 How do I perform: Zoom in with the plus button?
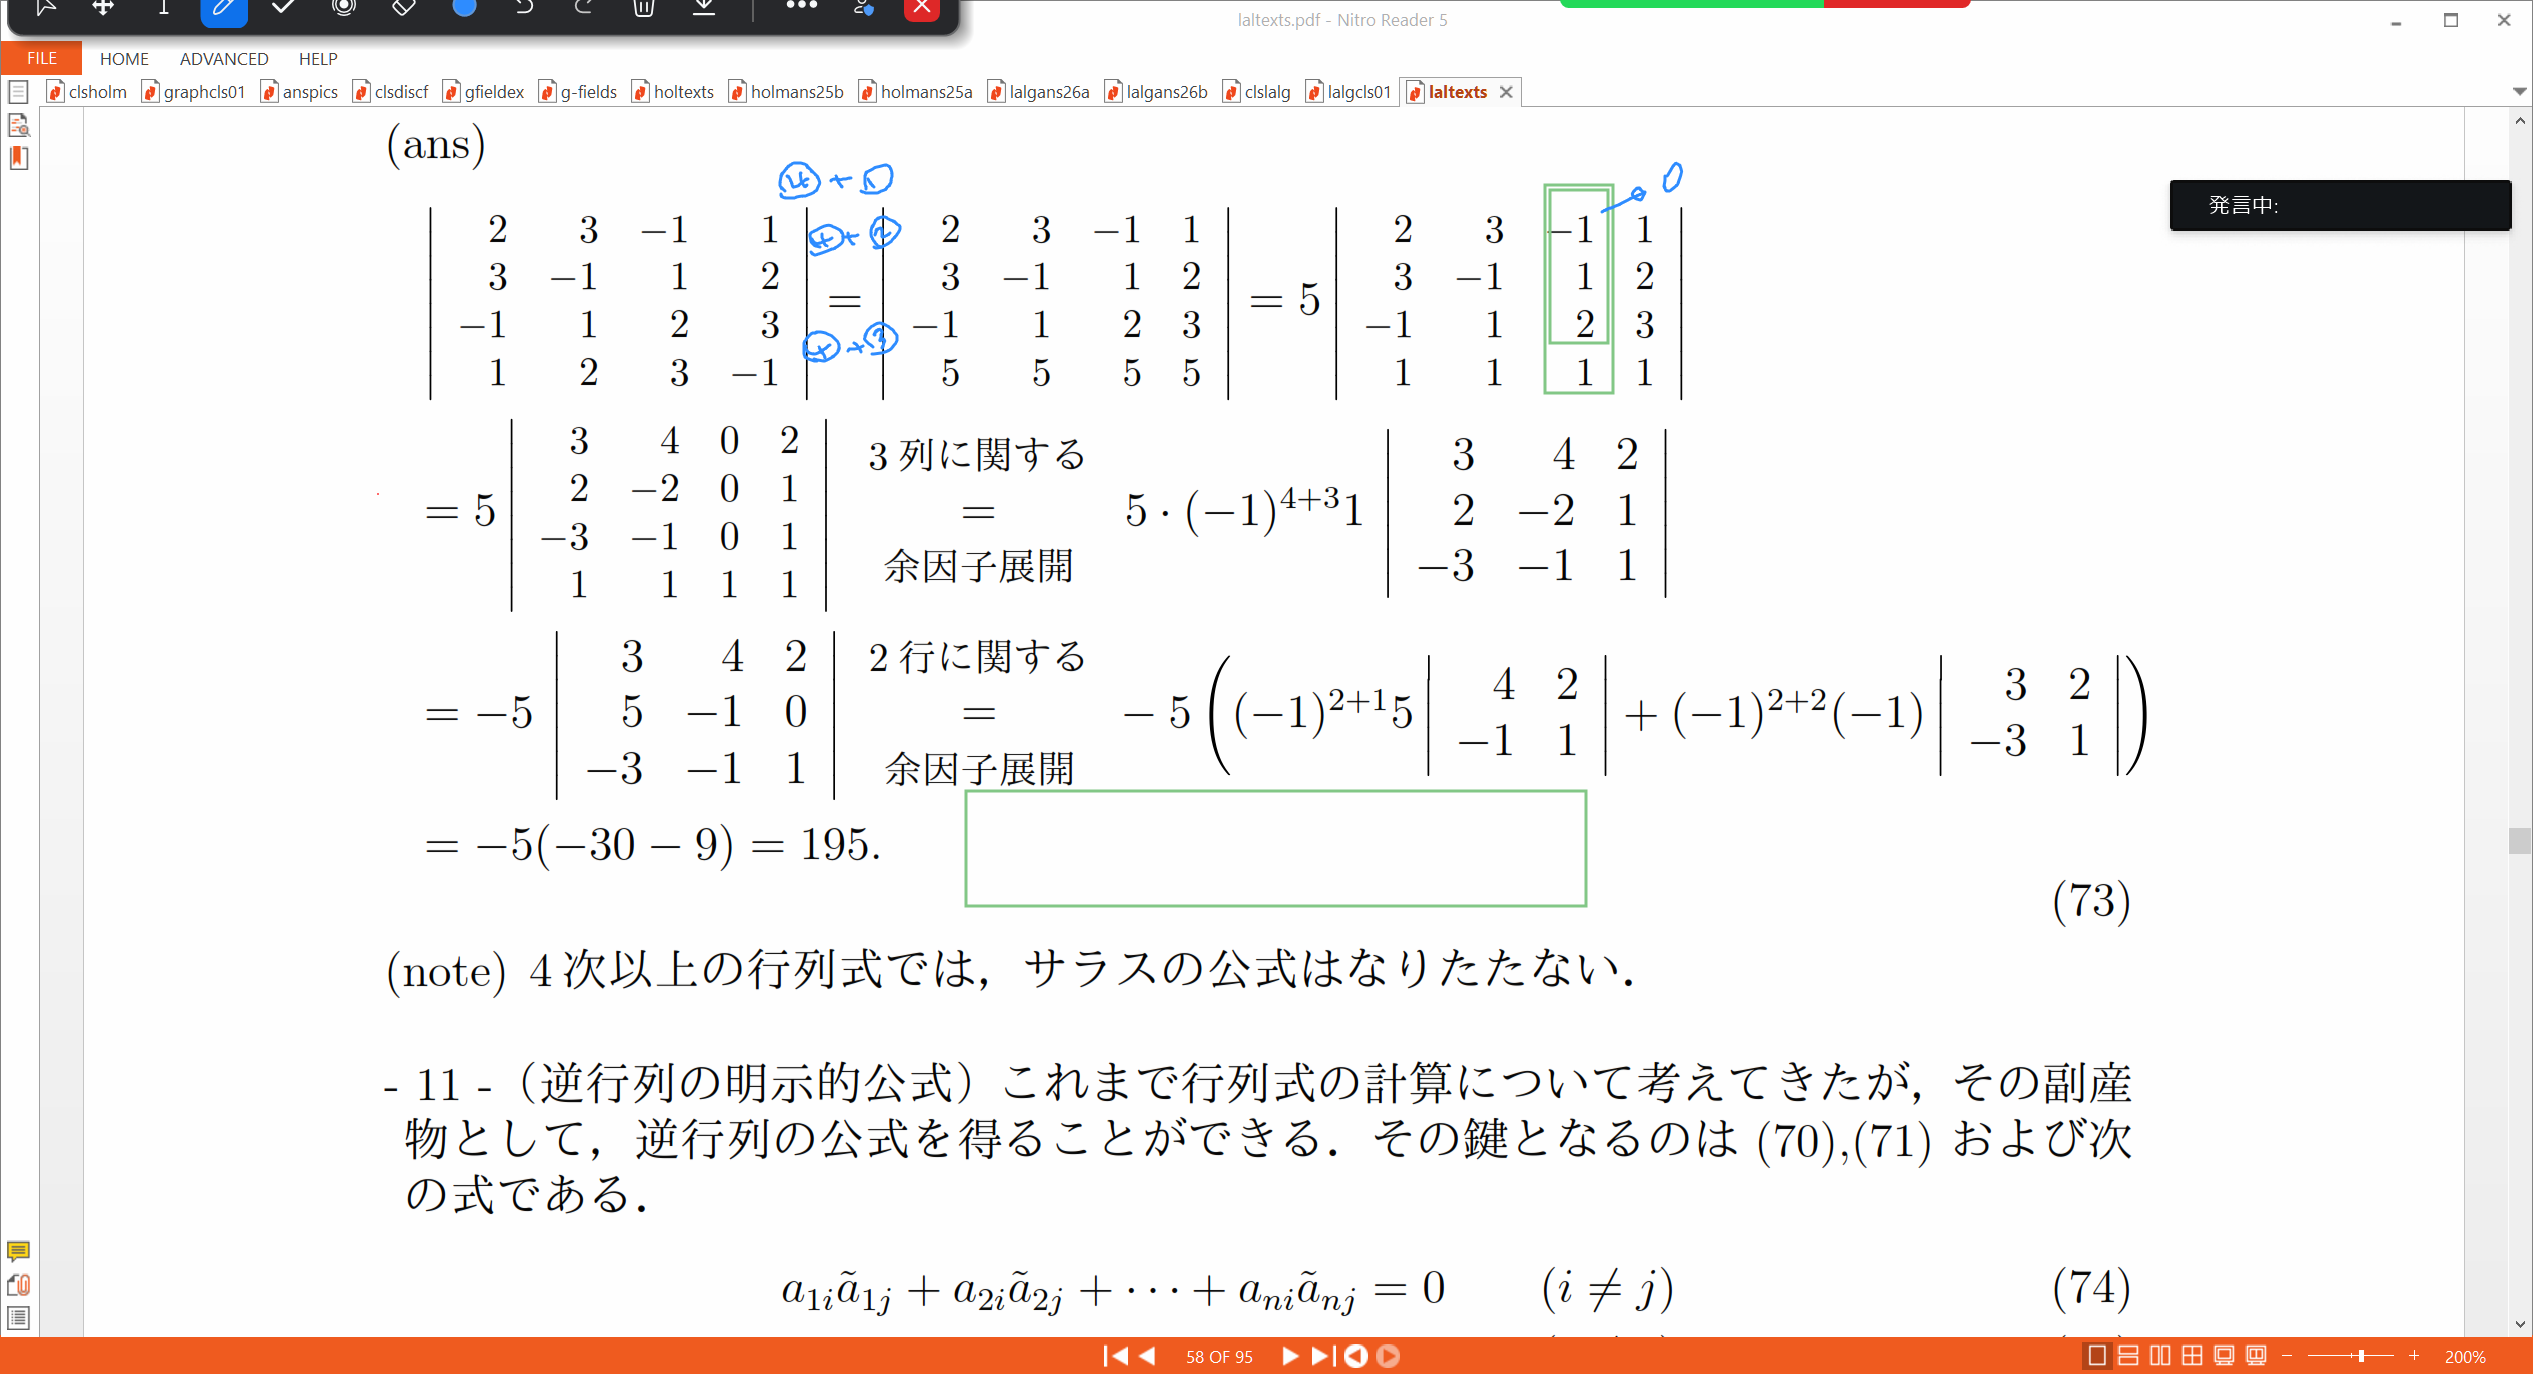2414,1356
